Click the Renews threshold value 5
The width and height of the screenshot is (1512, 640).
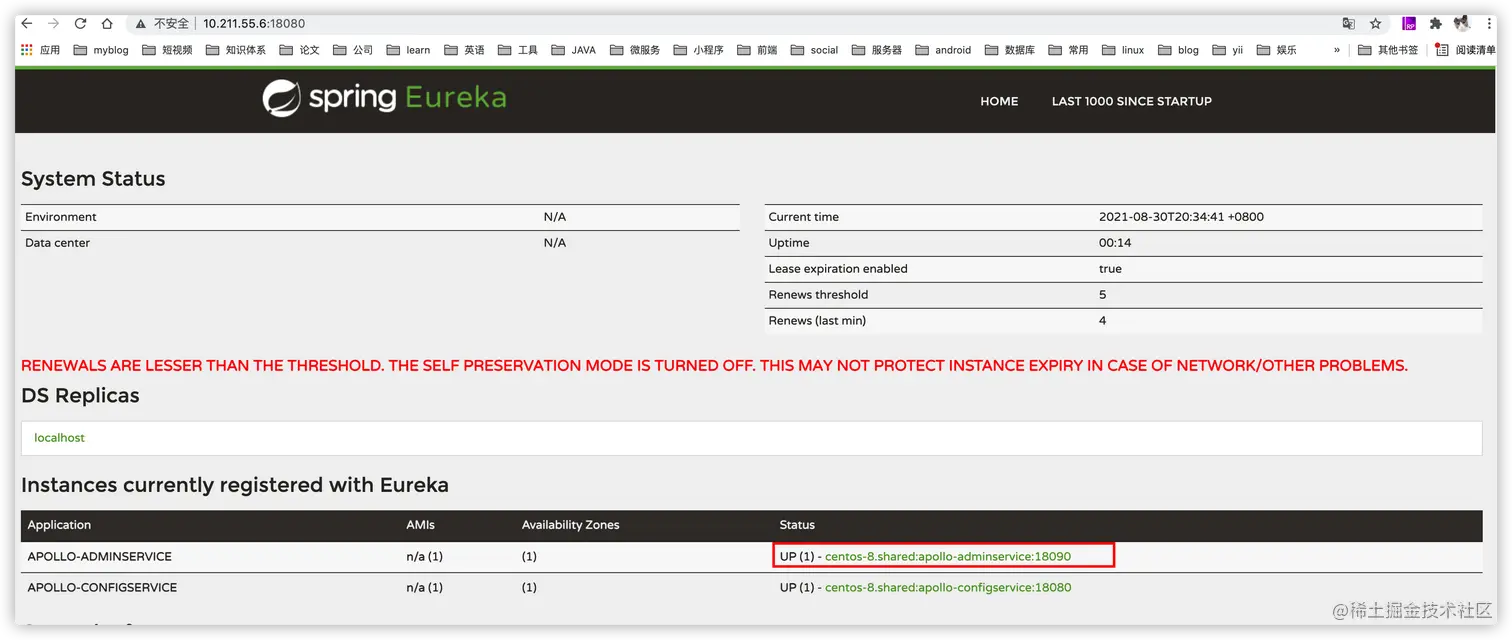click(1102, 295)
